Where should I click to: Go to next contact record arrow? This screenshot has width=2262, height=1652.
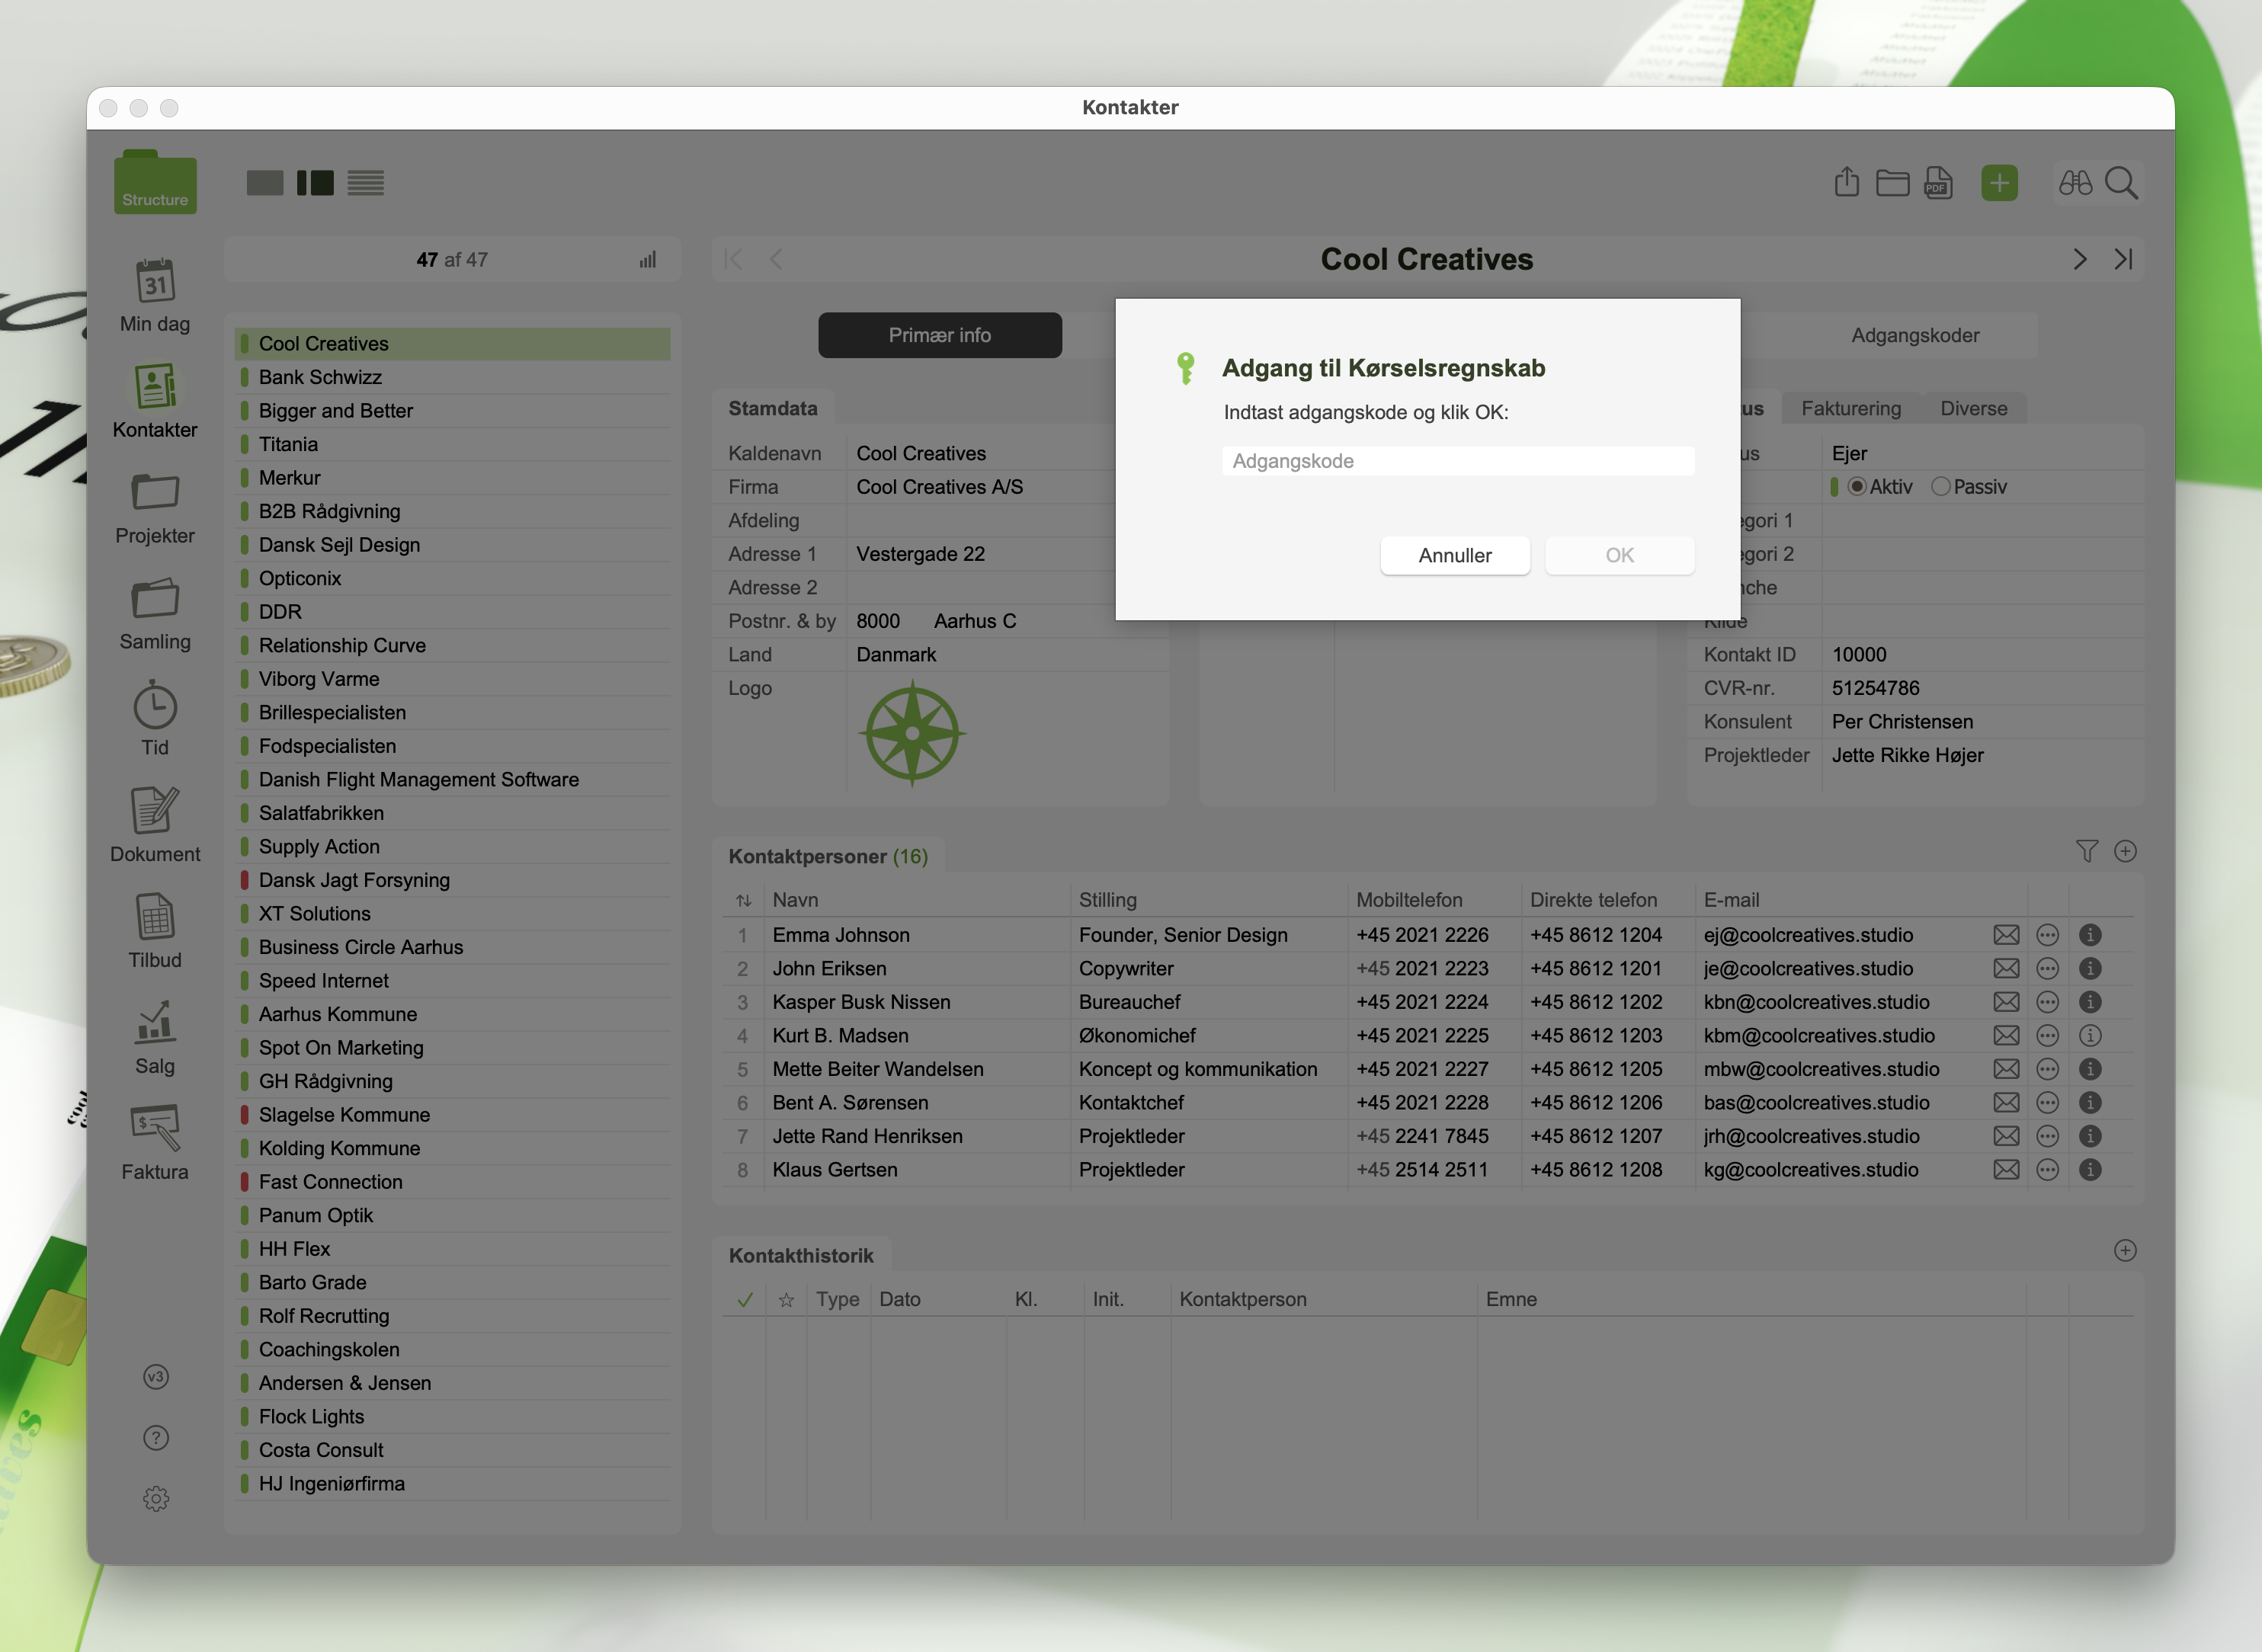click(2080, 260)
